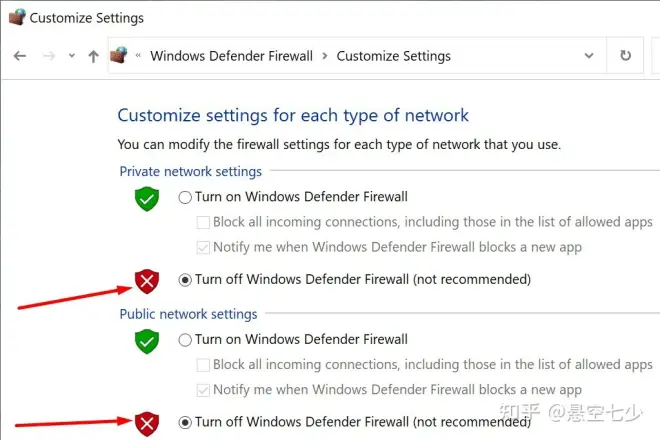Click red shield under Private network settings
The image size is (660, 440).
147,281
